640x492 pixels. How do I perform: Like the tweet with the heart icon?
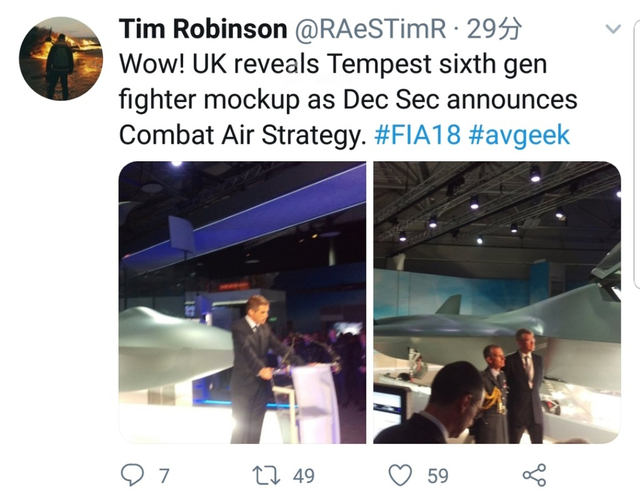(398, 474)
